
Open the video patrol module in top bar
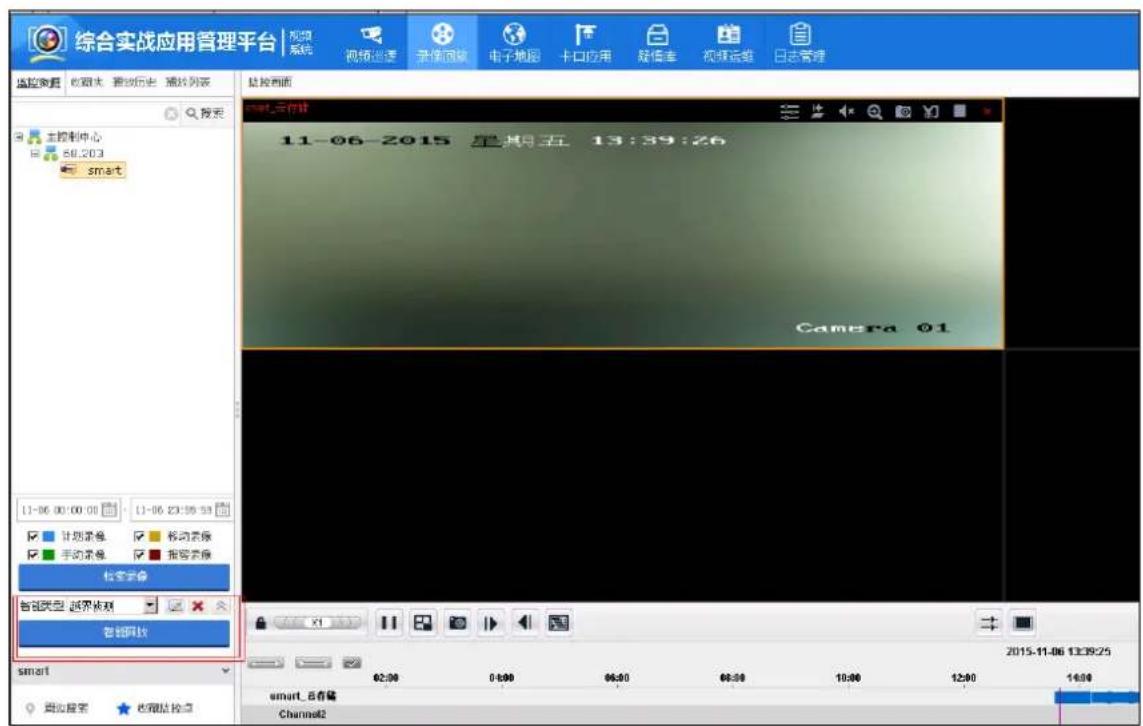pyautogui.click(x=371, y=43)
